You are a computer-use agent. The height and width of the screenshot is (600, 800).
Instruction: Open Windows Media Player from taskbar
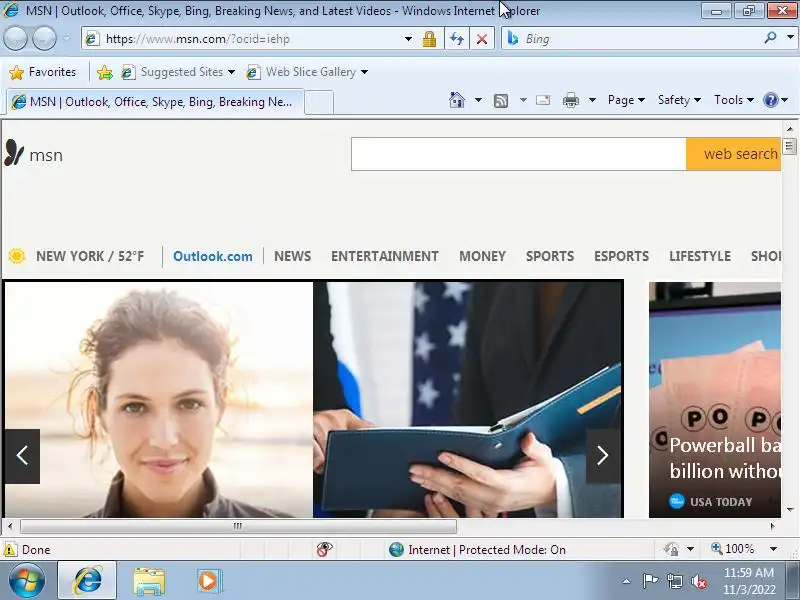209,581
